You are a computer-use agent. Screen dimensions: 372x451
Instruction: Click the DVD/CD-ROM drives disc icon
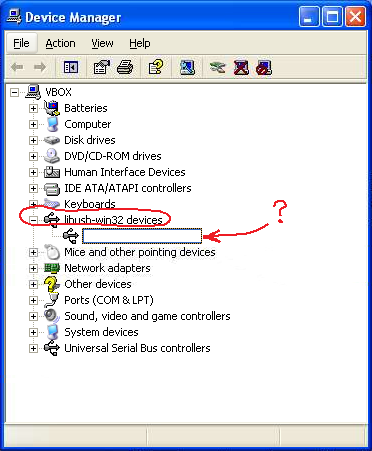52,156
